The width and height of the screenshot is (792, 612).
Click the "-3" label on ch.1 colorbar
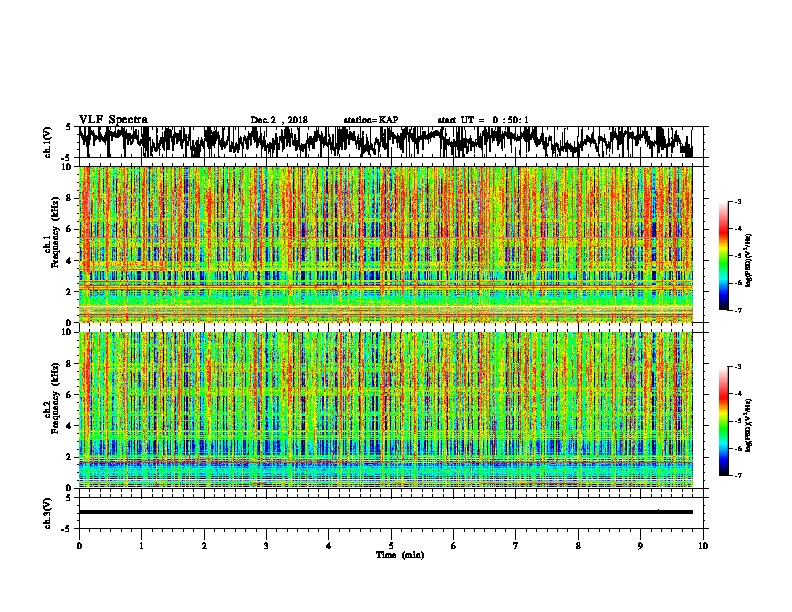(x=738, y=202)
